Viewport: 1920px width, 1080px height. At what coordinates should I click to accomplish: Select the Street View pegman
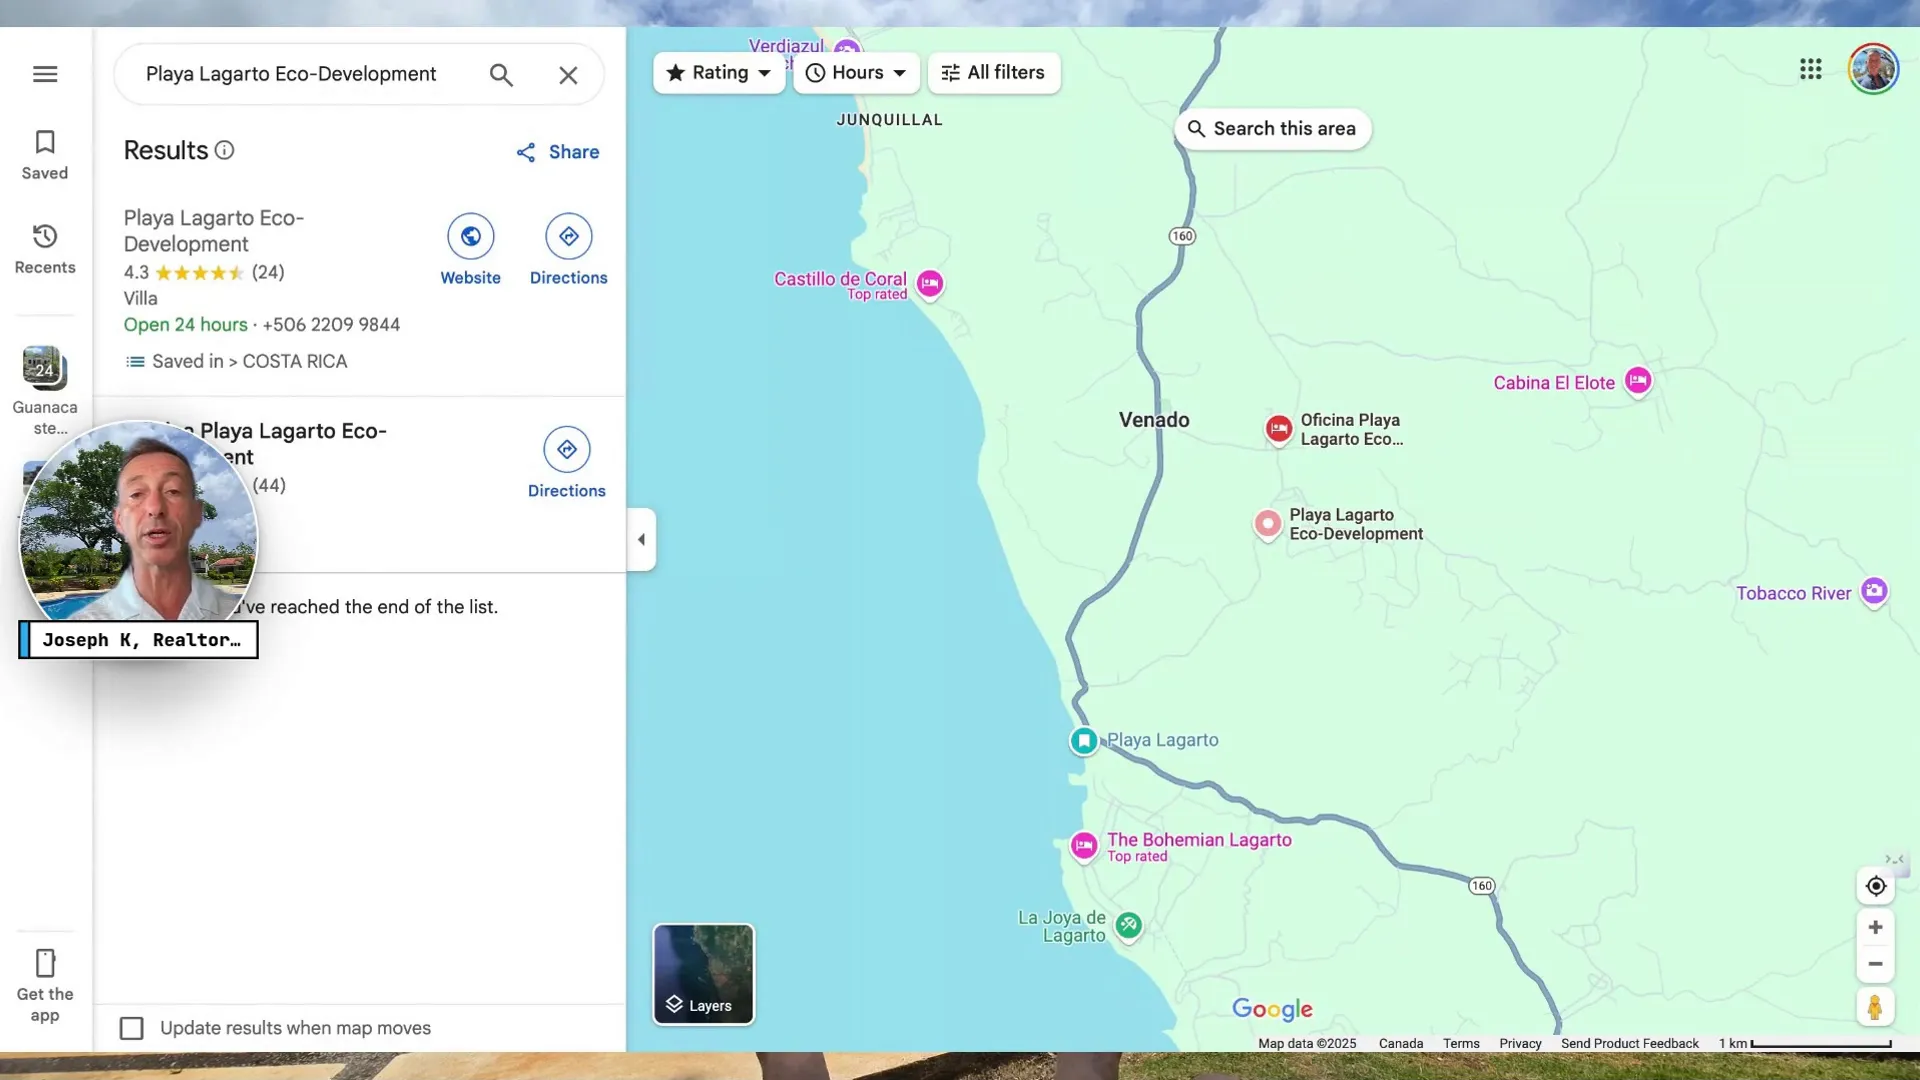tap(1875, 1007)
